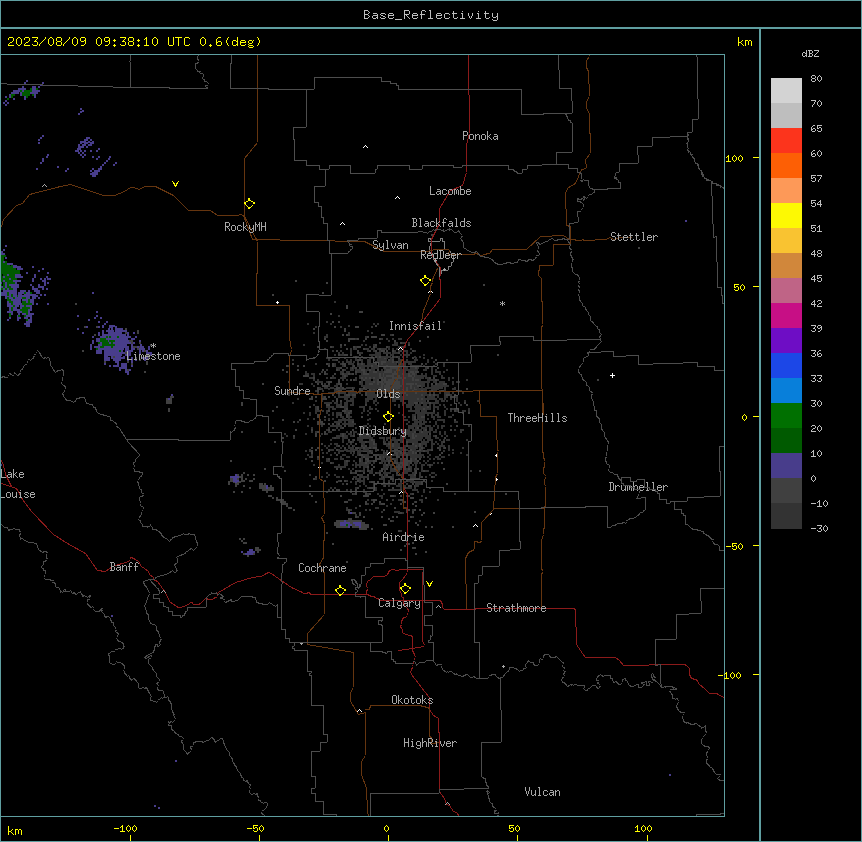Screen dimensions: 862x842
Task: Click the Innisfail town label
Action: pos(415,326)
